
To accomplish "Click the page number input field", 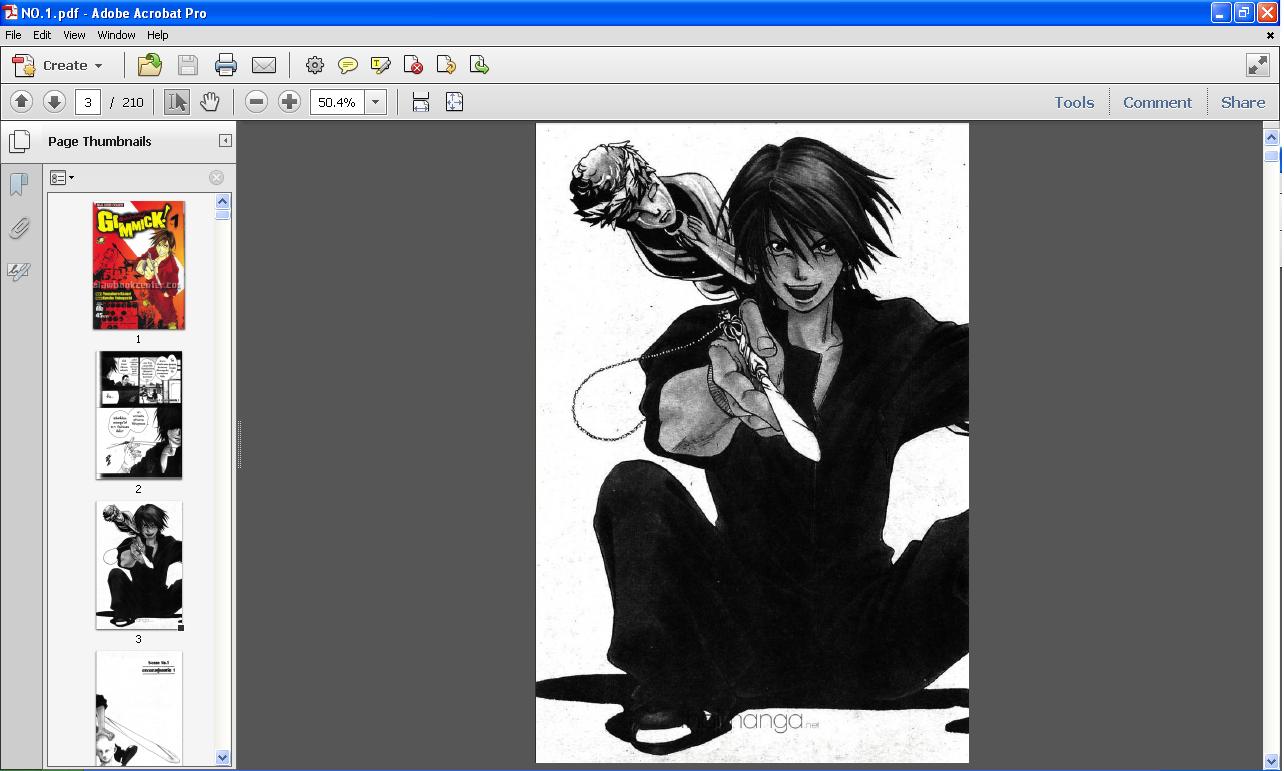I will (88, 102).
